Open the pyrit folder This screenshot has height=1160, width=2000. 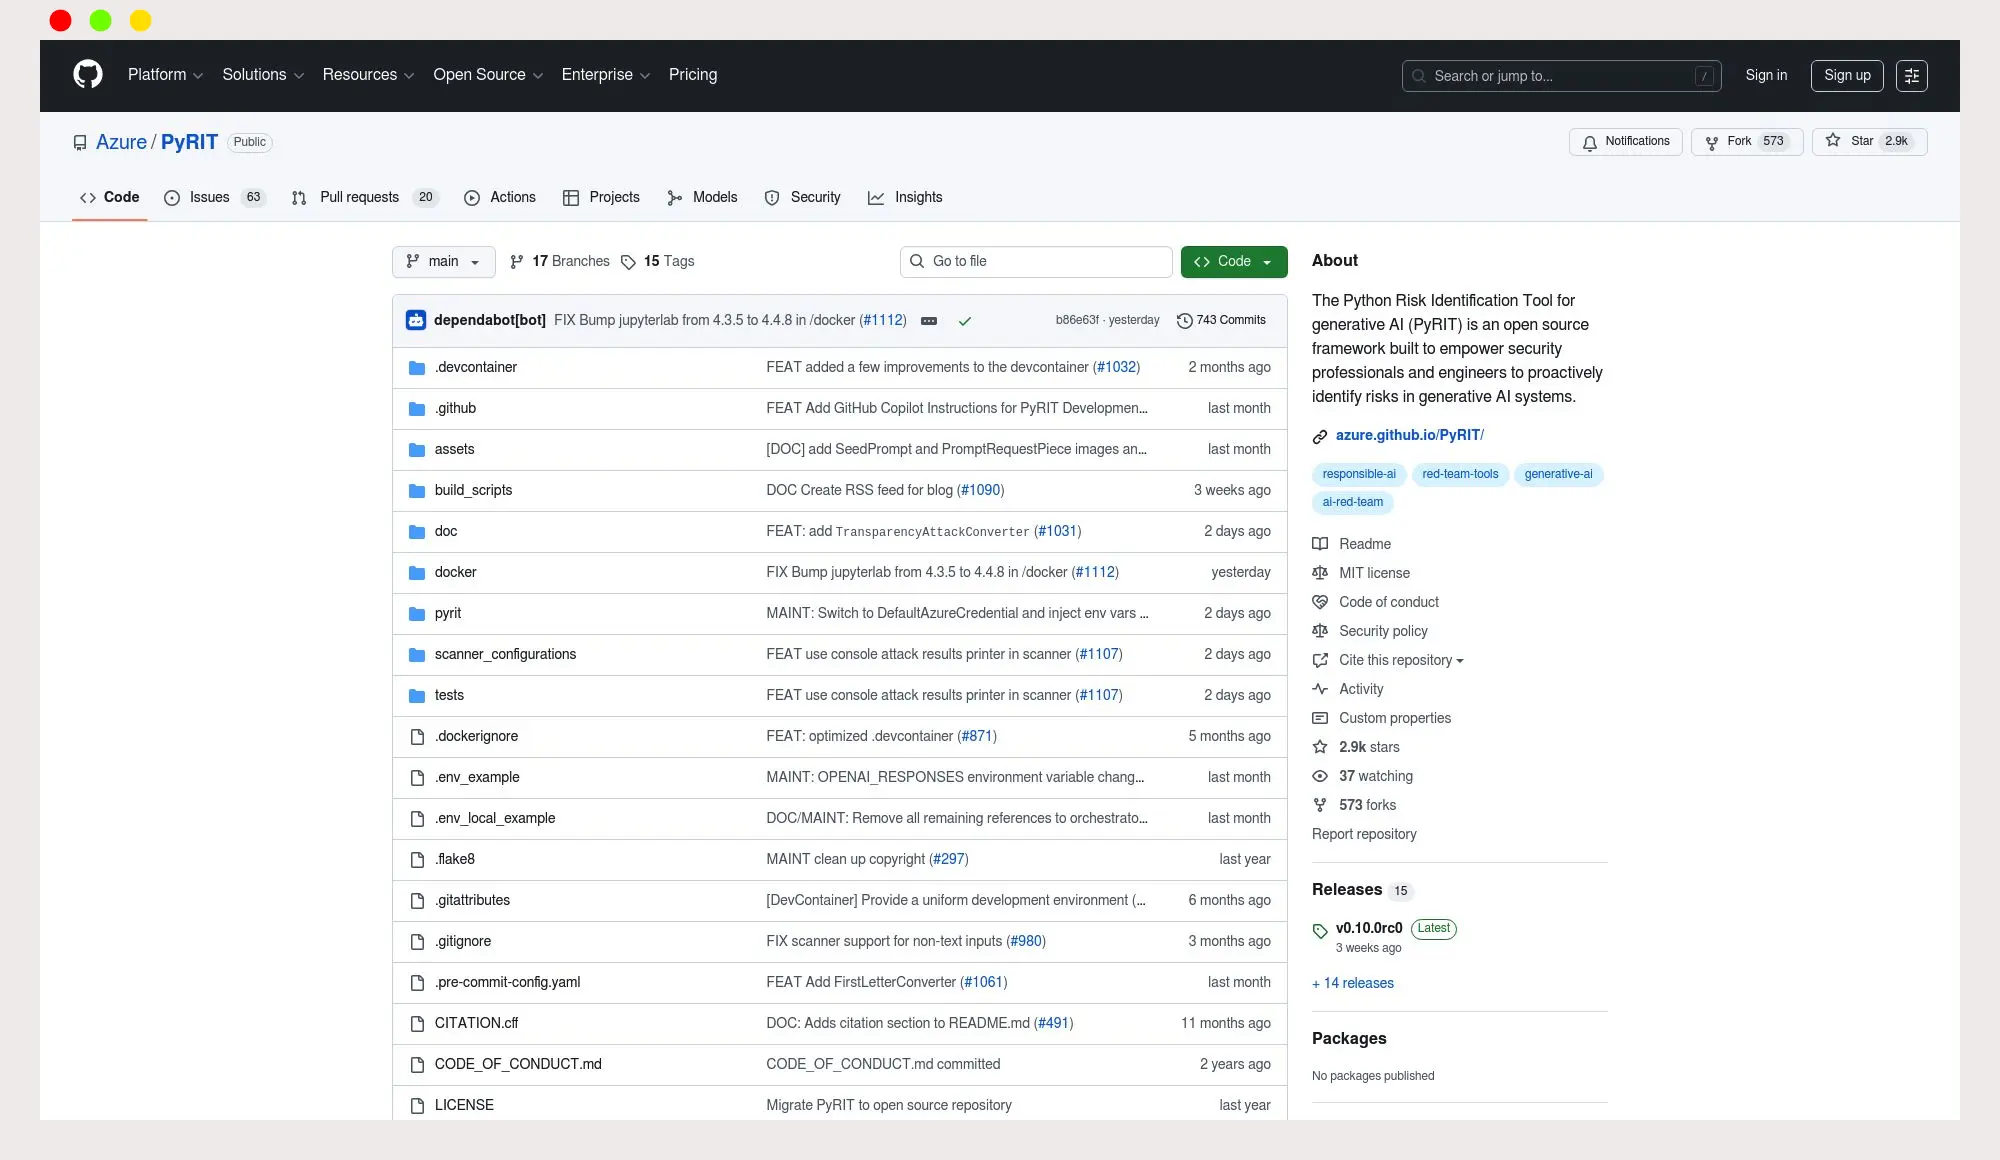tap(447, 613)
